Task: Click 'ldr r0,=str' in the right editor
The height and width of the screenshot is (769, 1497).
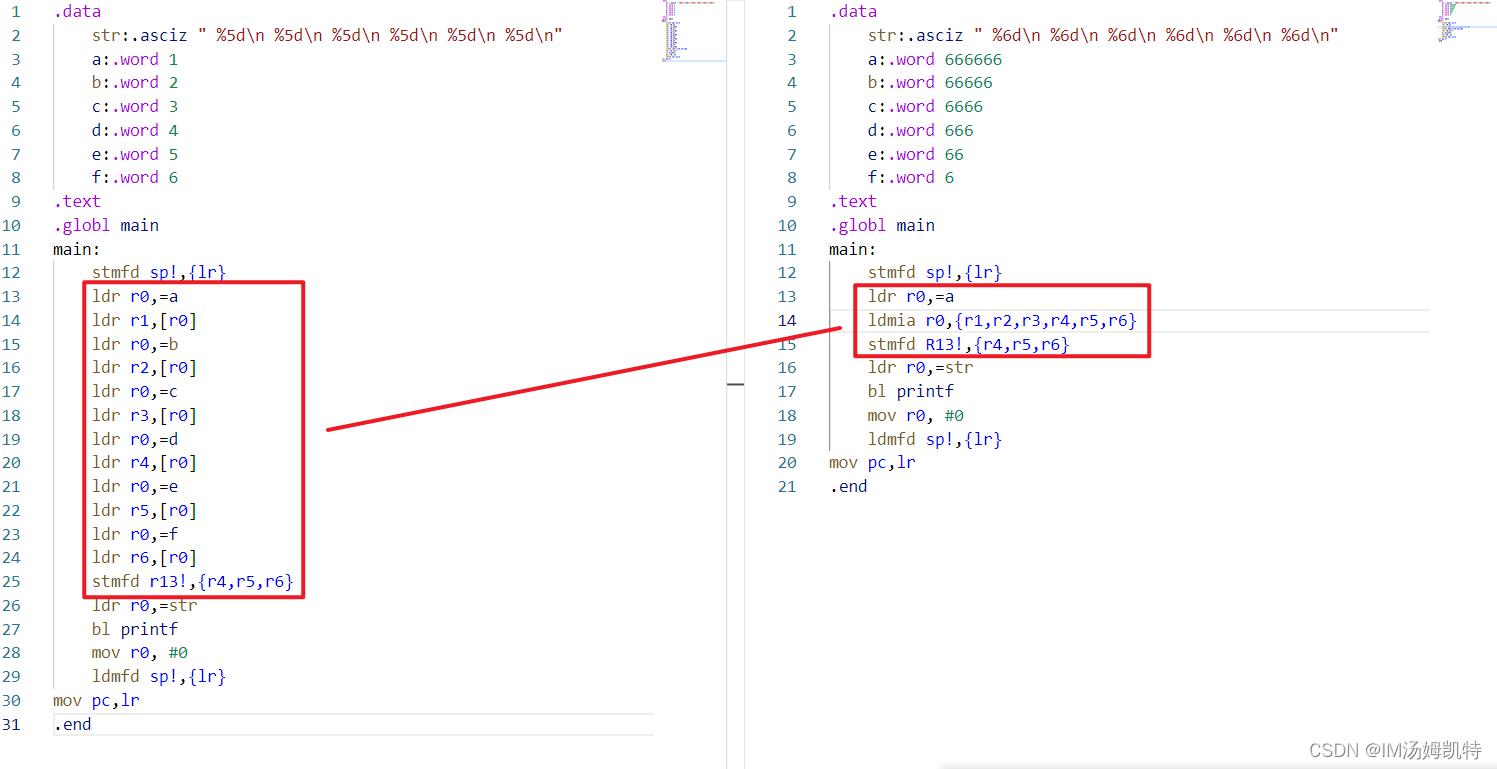Action: 921,367
